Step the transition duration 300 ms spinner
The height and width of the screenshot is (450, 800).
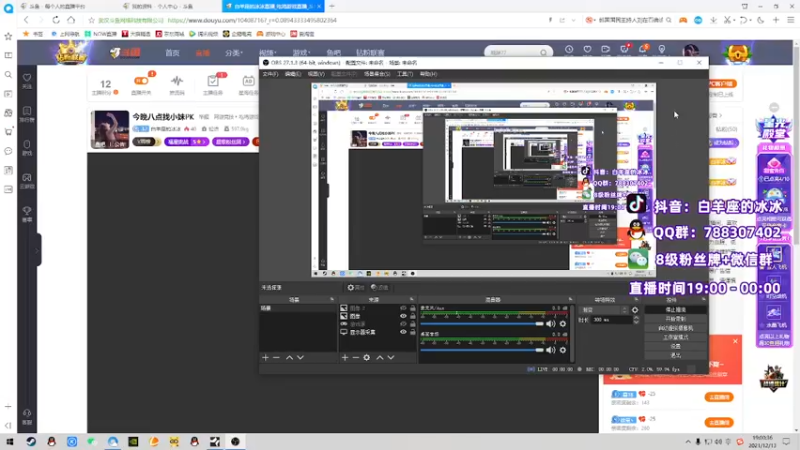pos(636,319)
